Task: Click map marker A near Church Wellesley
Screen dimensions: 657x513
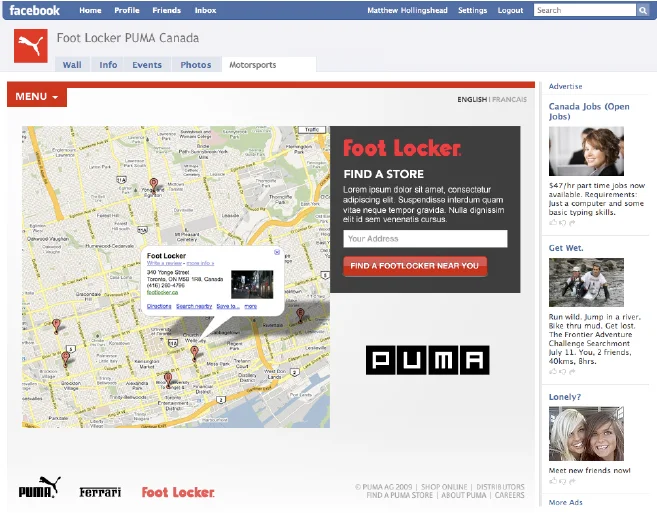Action: 194,353
